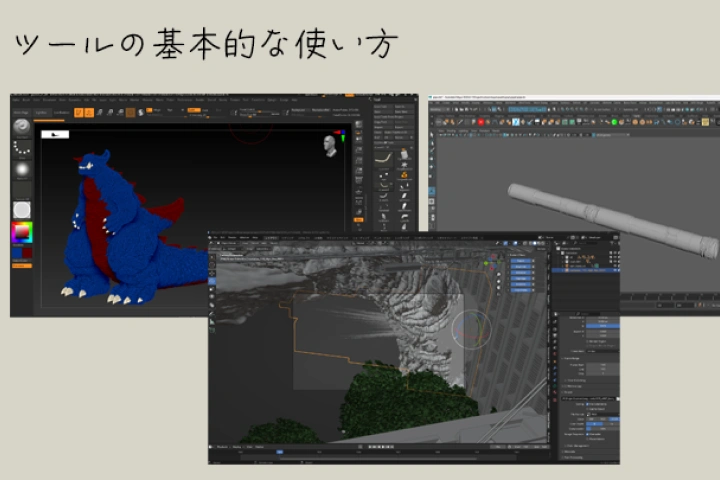Select the active Rotate tool in Blender
The height and width of the screenshot is (480, 720).
pyautogui.click(x=212, y=281)
